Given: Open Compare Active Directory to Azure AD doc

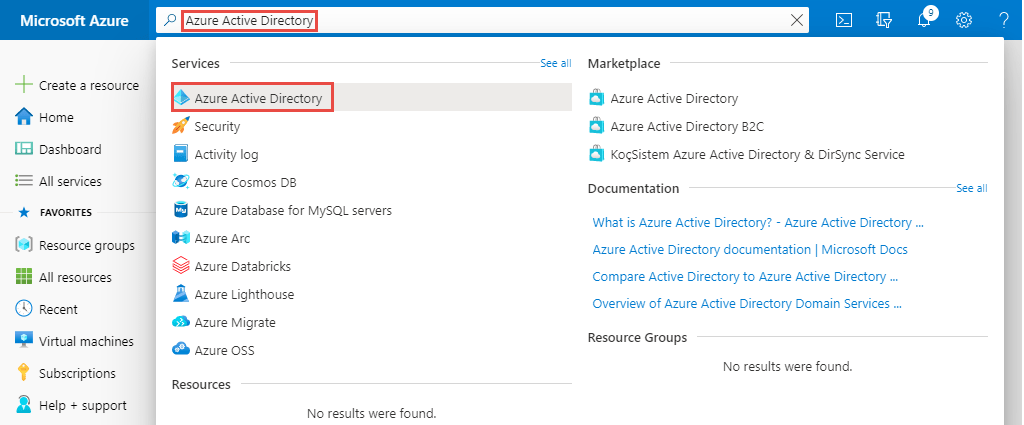Looking at the screenshot, I should (x=745, y=276).
